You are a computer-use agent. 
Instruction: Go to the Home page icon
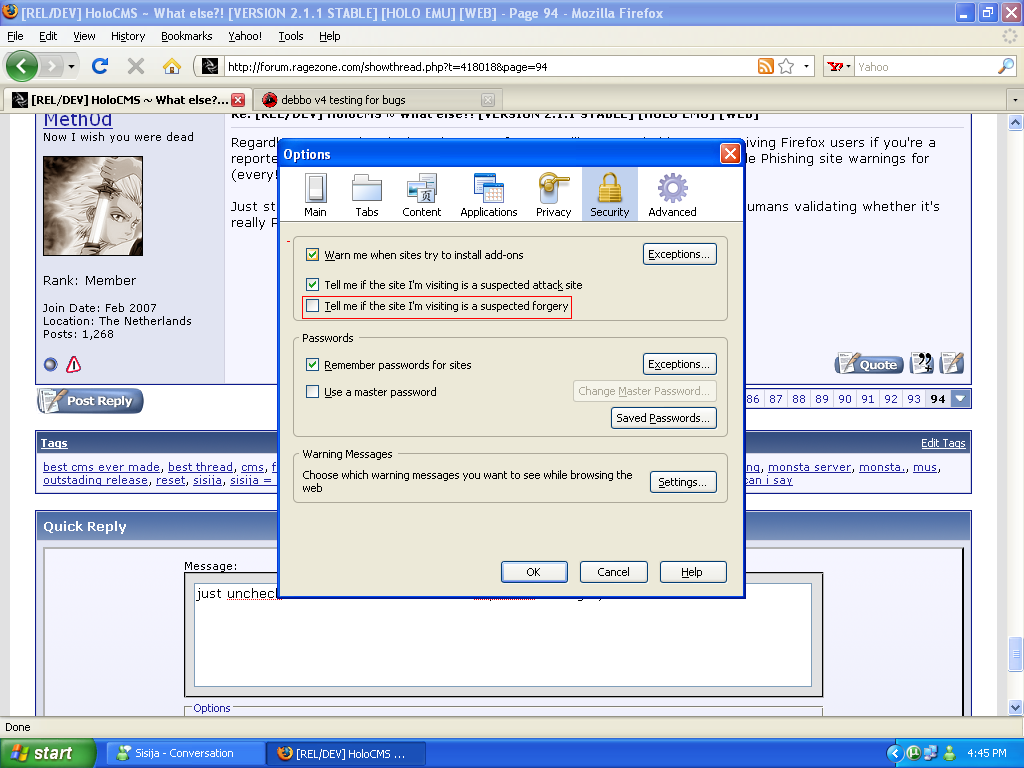(x=172, y=66)
